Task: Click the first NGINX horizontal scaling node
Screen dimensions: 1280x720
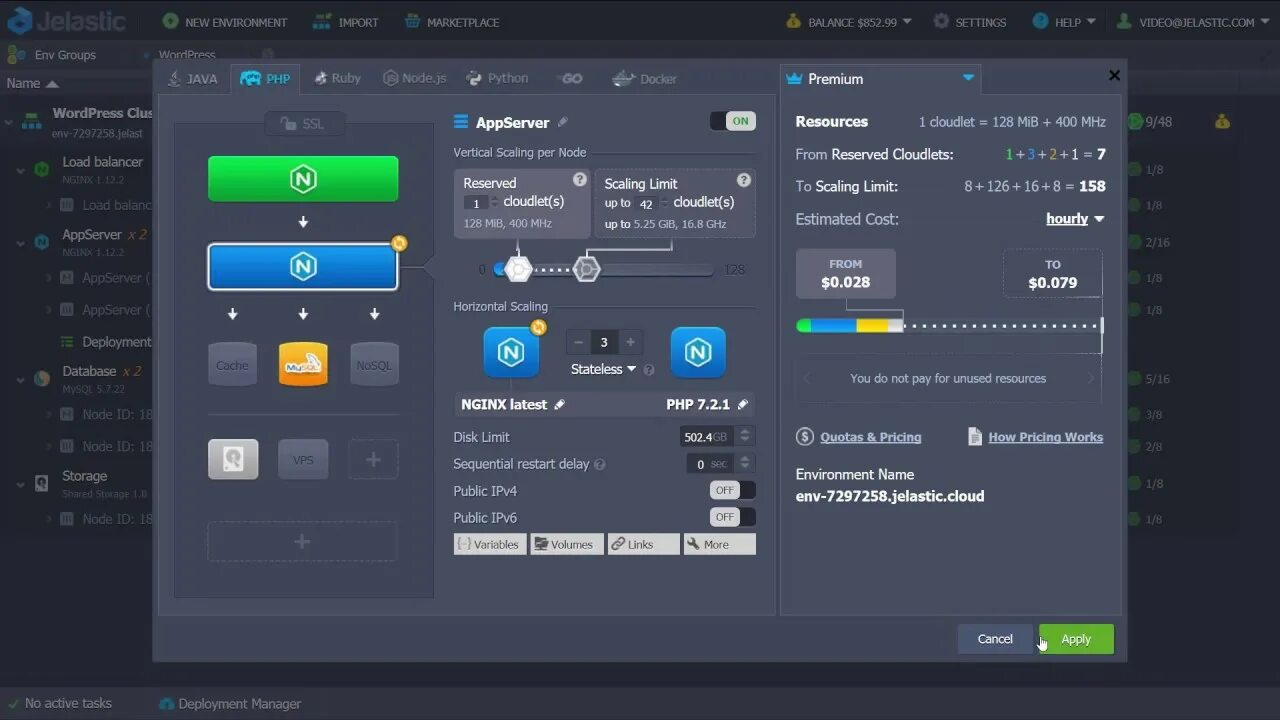Action: 511,352
